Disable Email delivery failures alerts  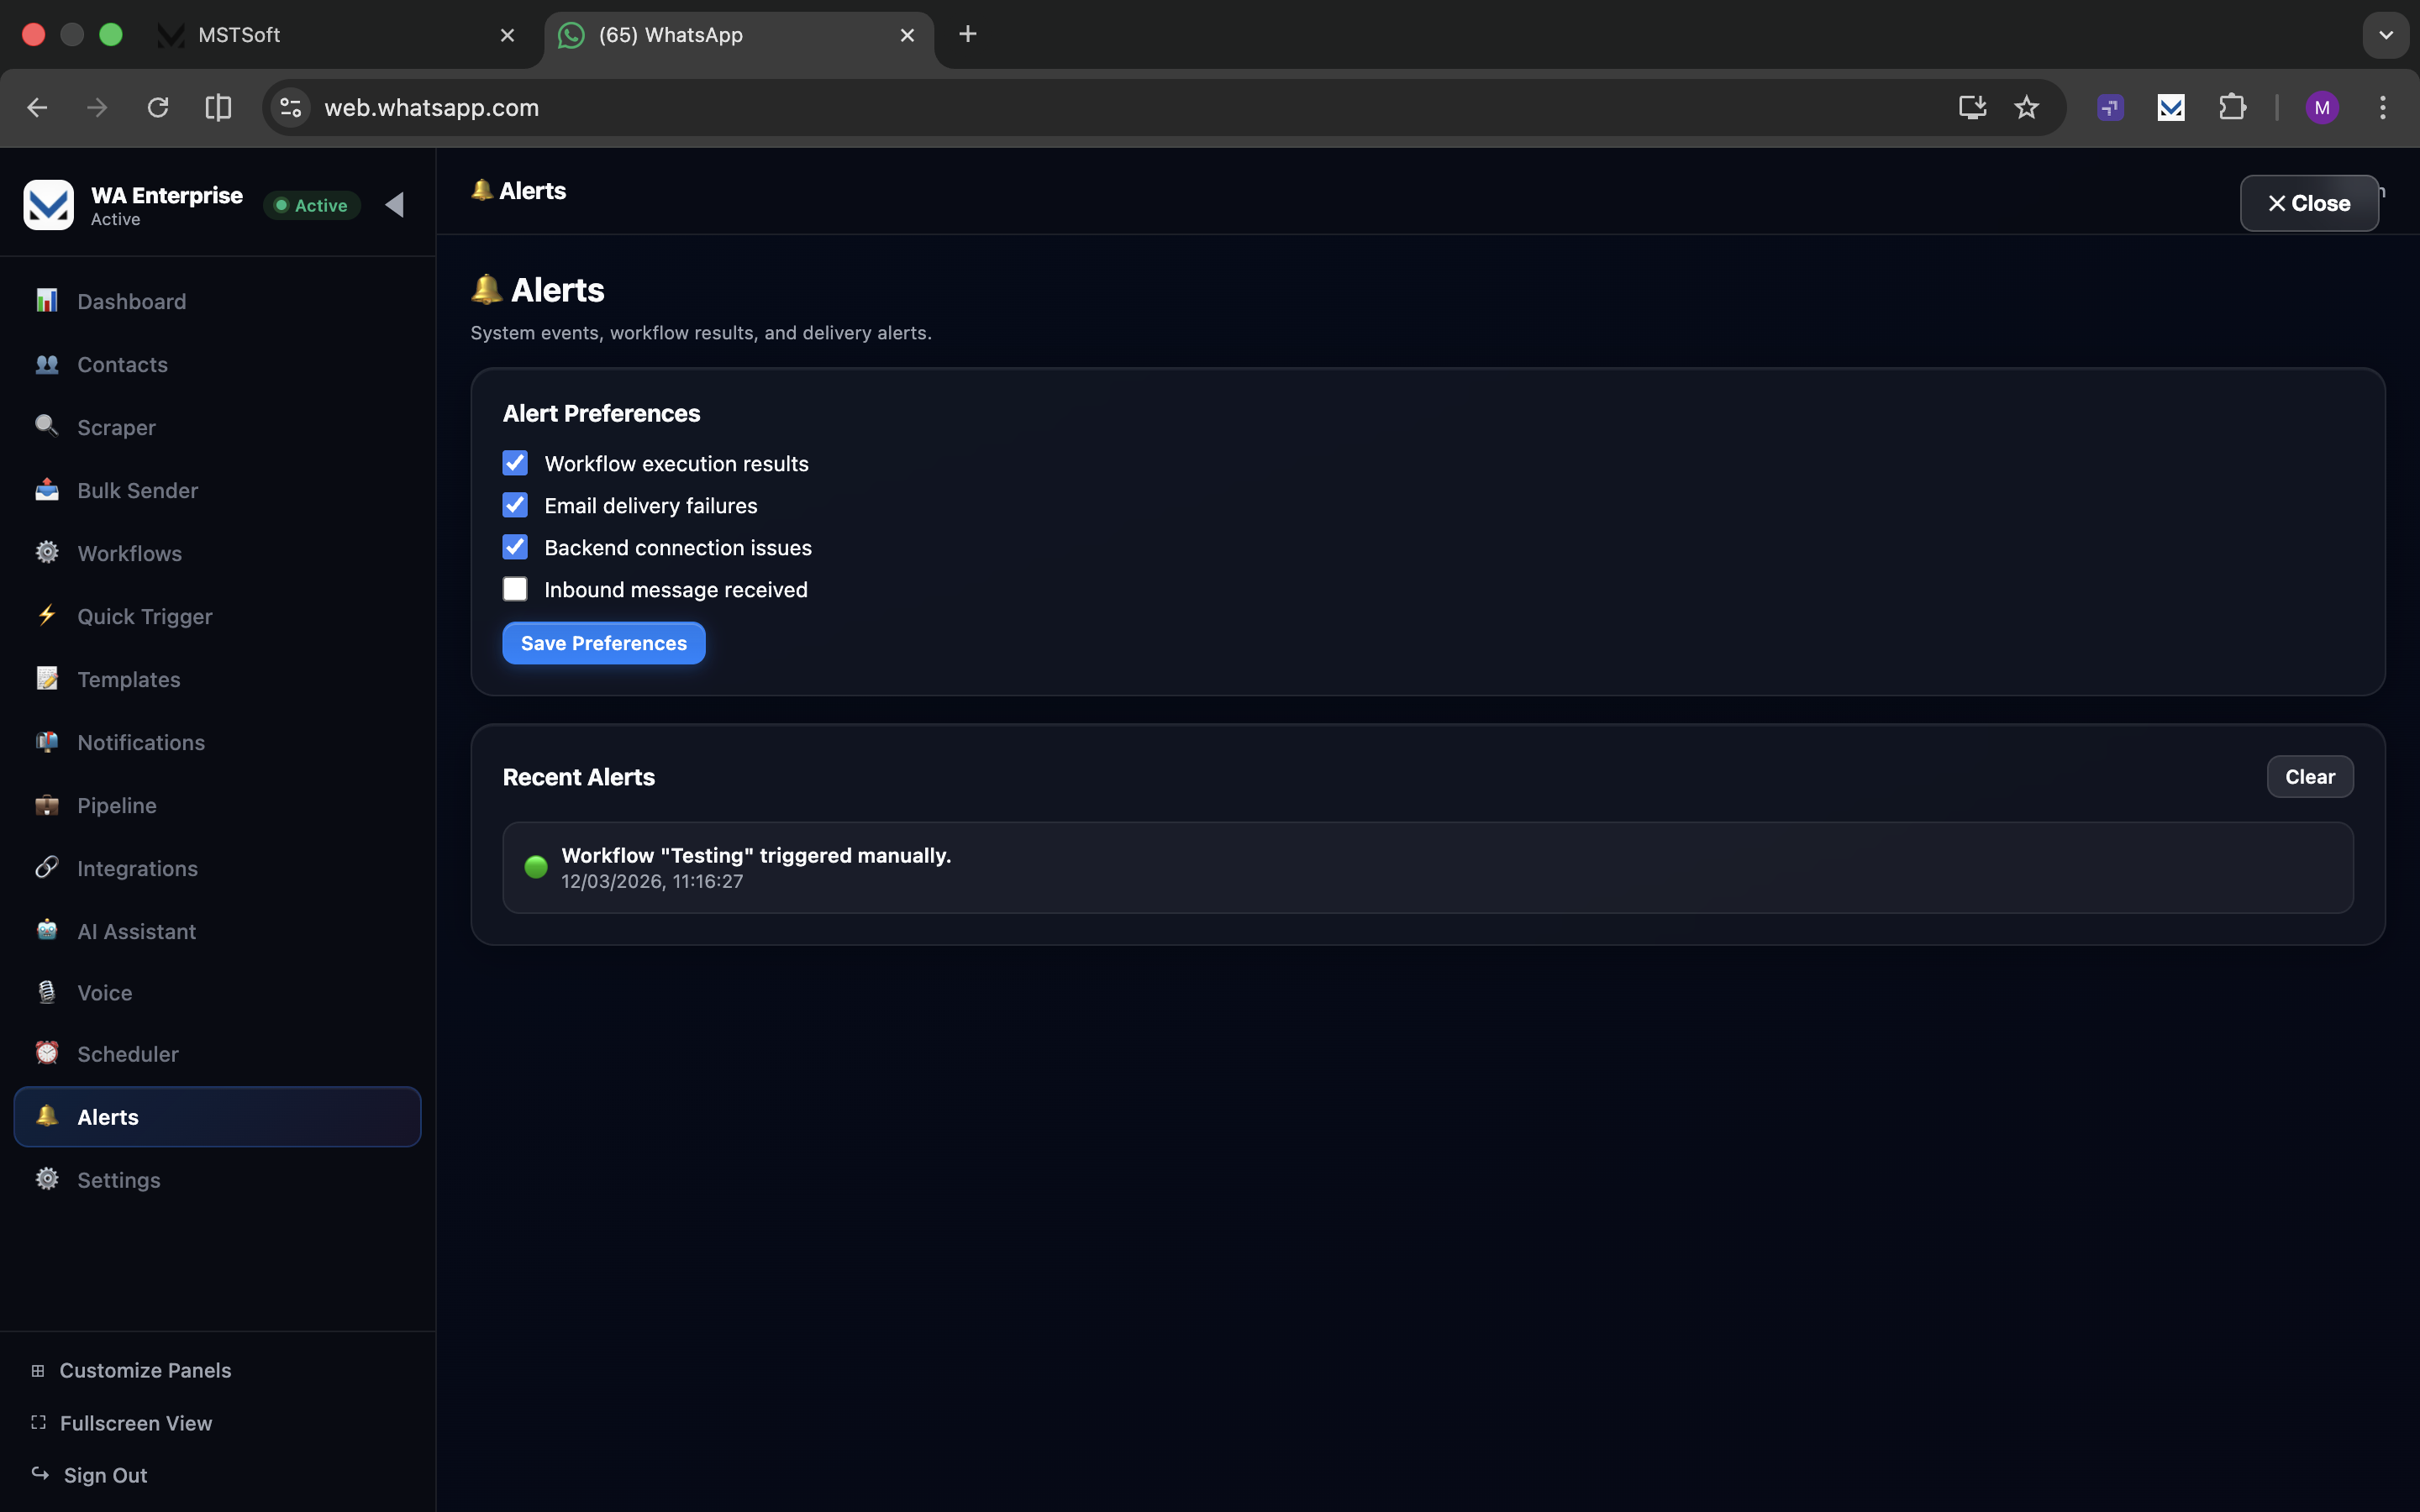coord(515,505)
